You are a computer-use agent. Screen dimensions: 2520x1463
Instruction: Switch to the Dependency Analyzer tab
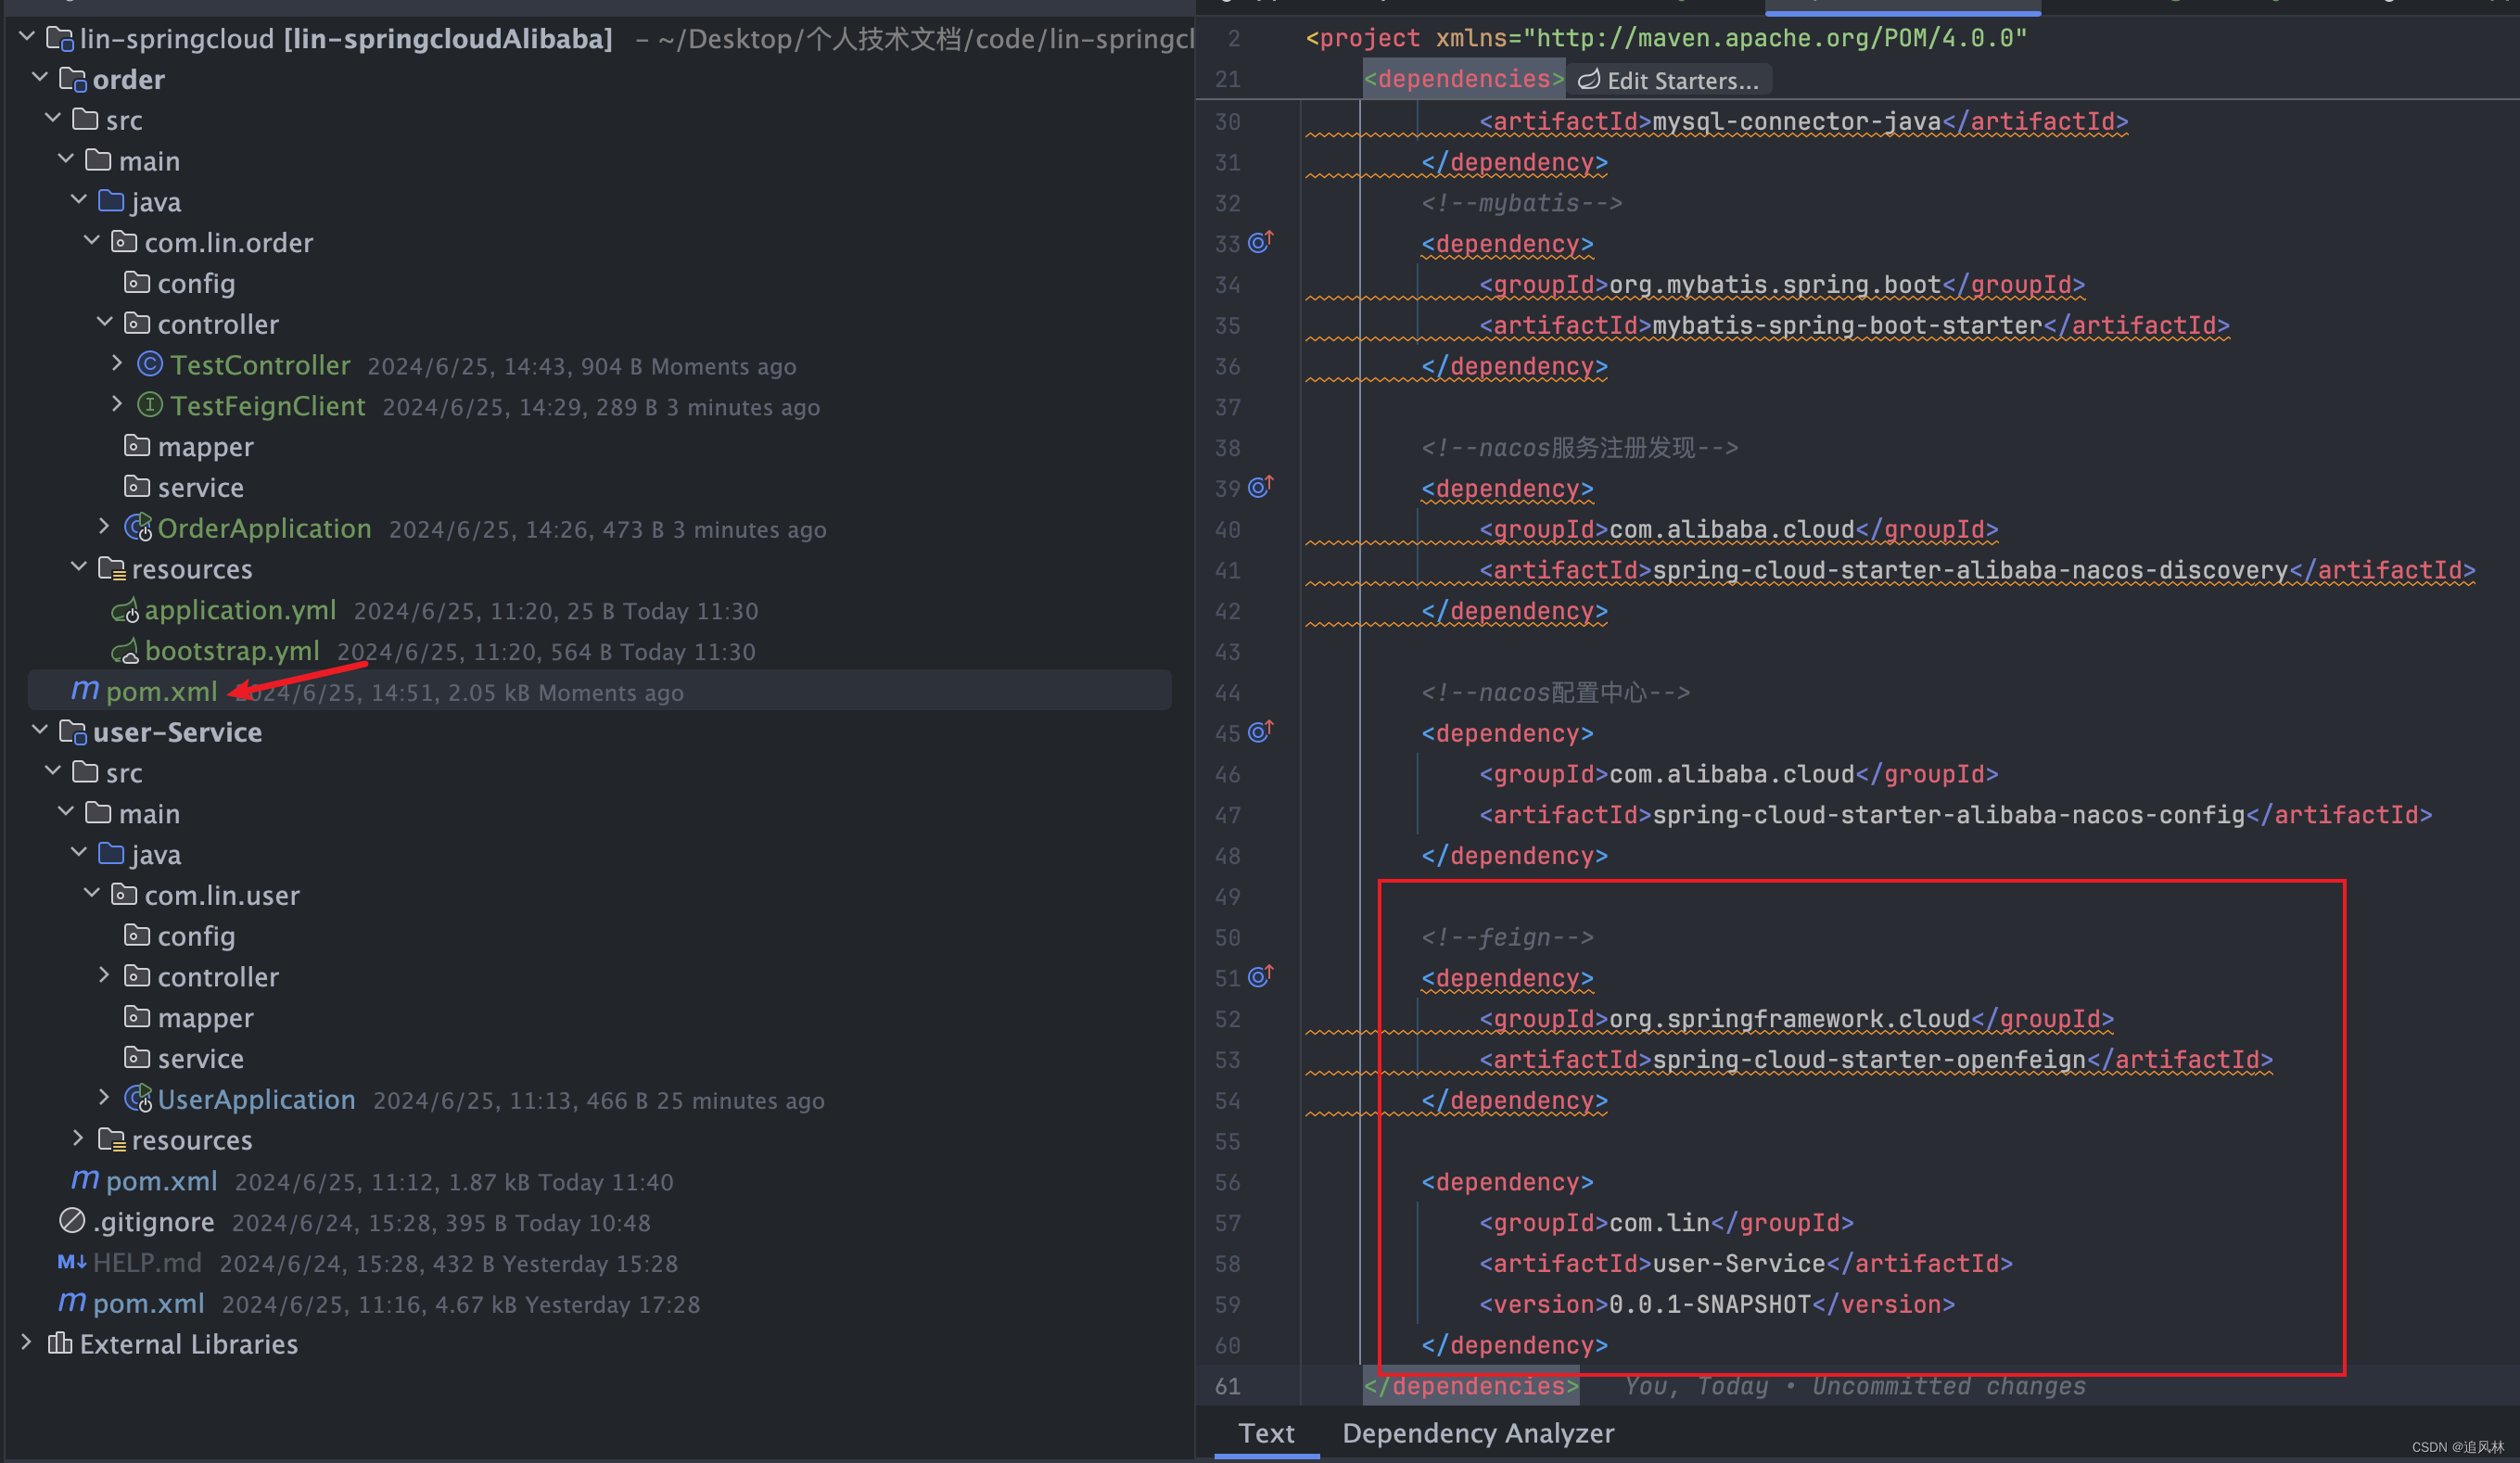tap(1477, 1433)
